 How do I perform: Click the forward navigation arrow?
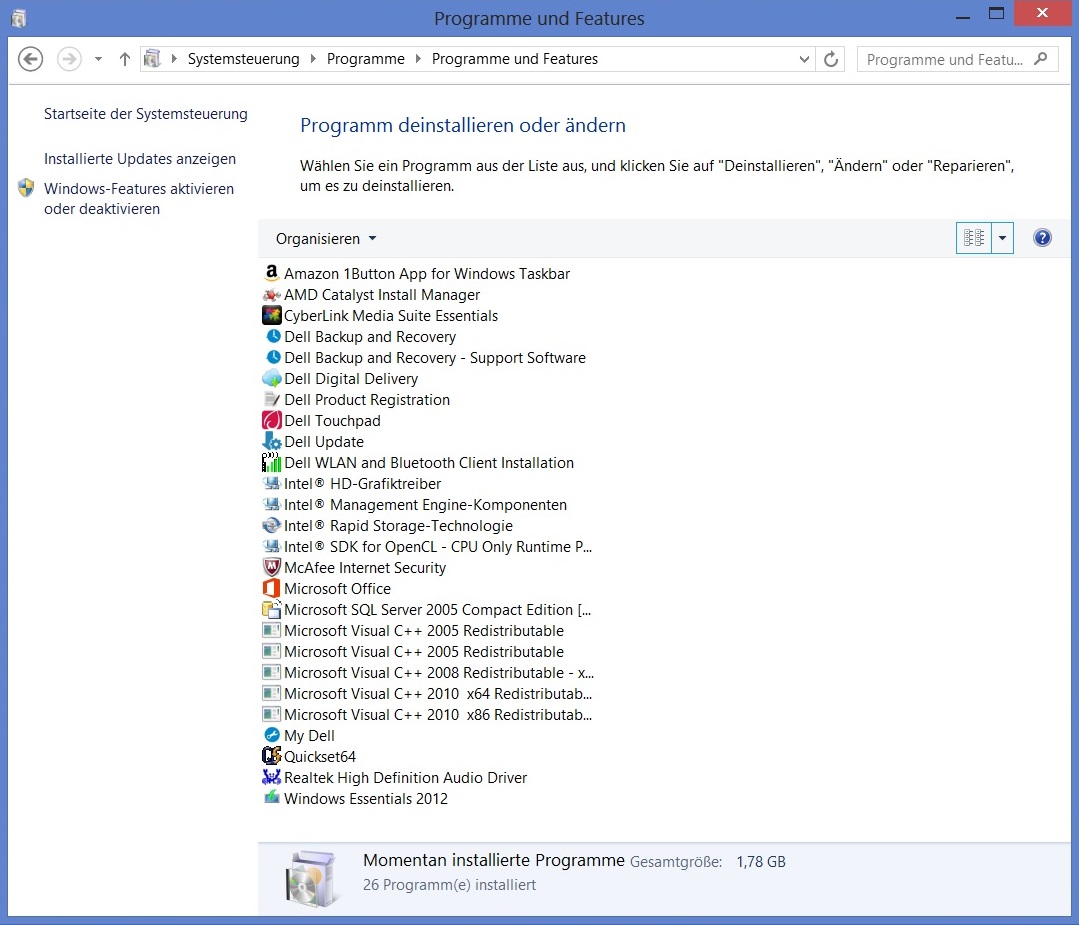(69, 59)
